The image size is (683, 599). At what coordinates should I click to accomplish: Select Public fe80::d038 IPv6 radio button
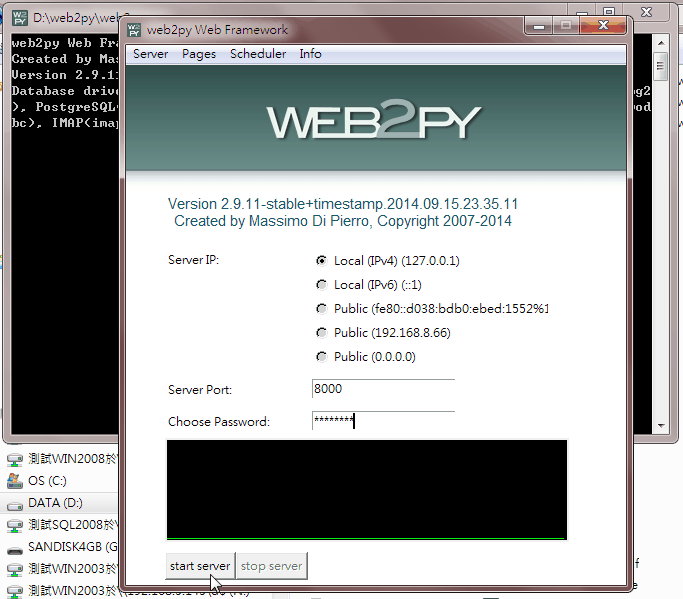click(321, 308)
